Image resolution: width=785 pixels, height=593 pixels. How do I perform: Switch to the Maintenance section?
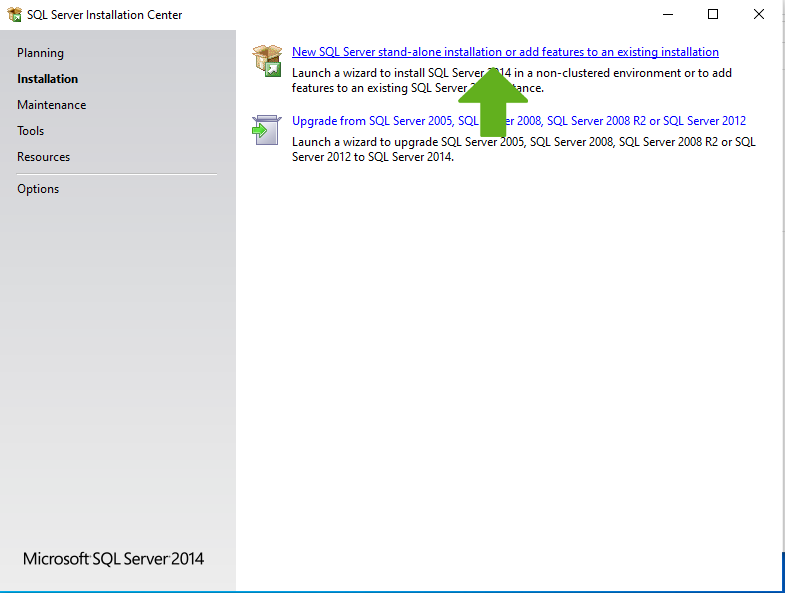[x=51, y=105]
